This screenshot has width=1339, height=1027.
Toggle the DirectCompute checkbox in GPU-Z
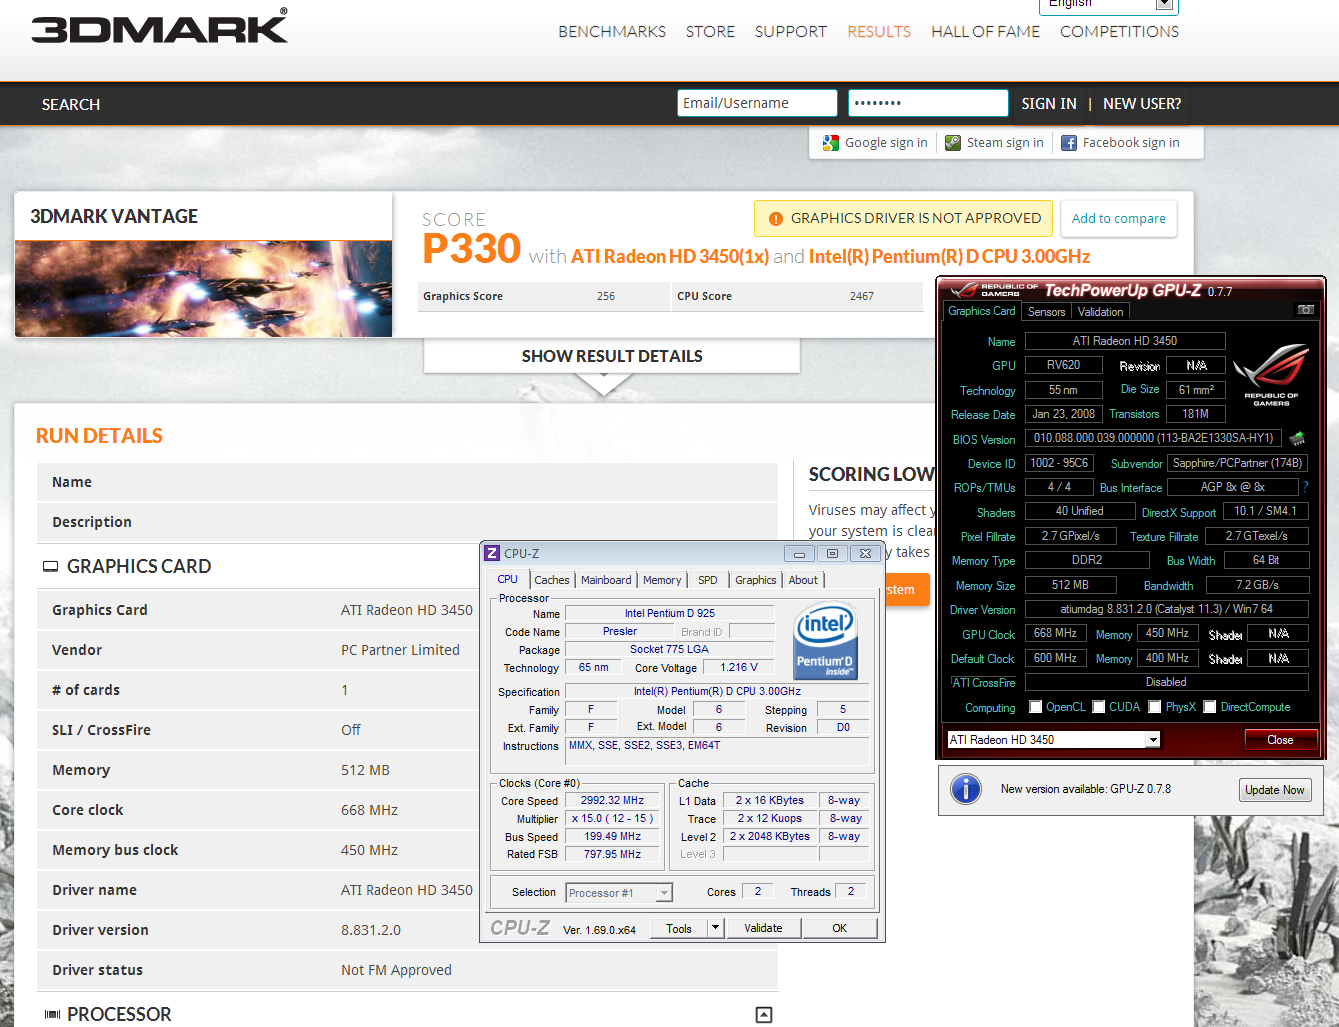point(1210,707)
